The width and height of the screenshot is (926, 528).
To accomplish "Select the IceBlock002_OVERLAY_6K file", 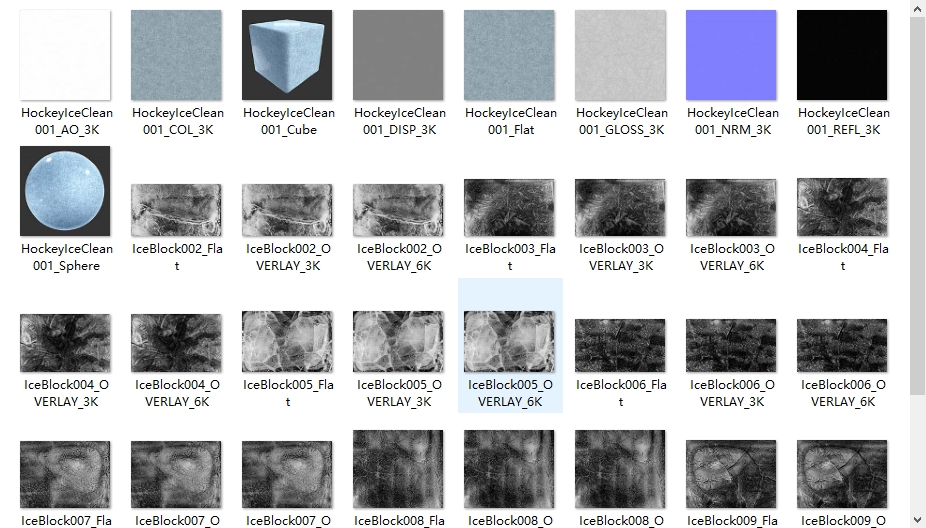I will 399,208.
